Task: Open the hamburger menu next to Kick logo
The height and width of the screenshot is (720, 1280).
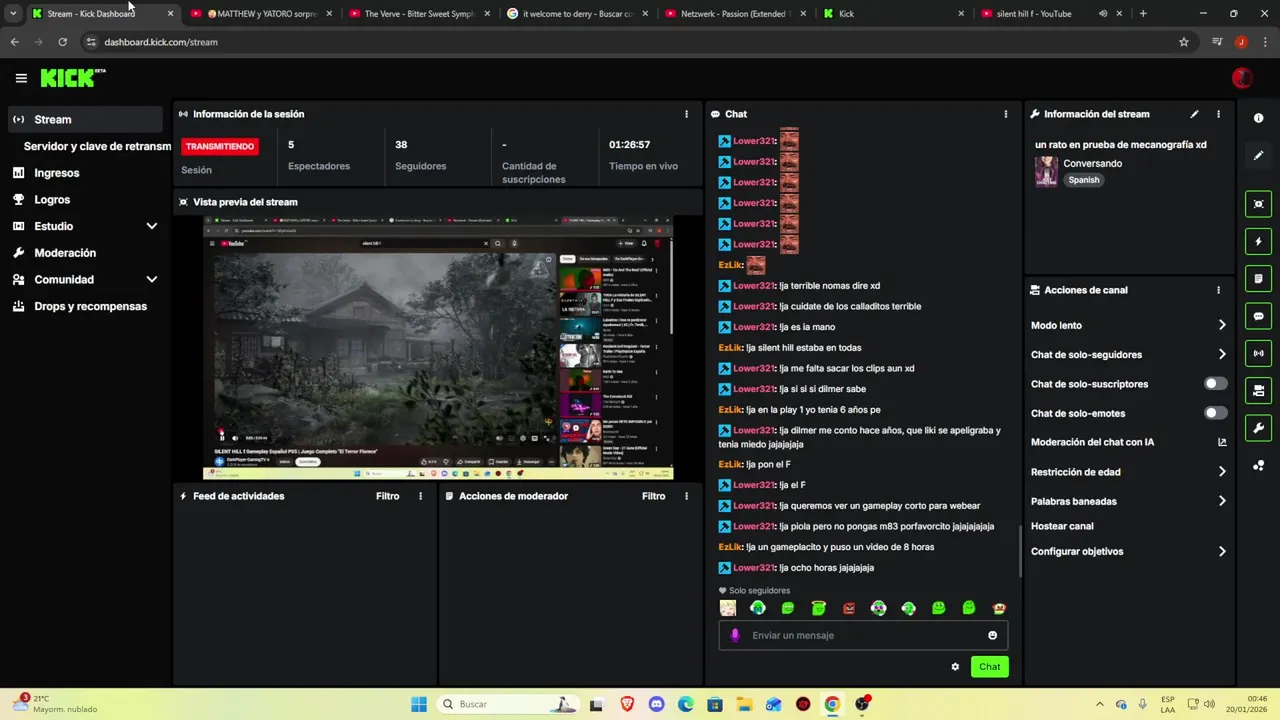Action: pos(21,78)
